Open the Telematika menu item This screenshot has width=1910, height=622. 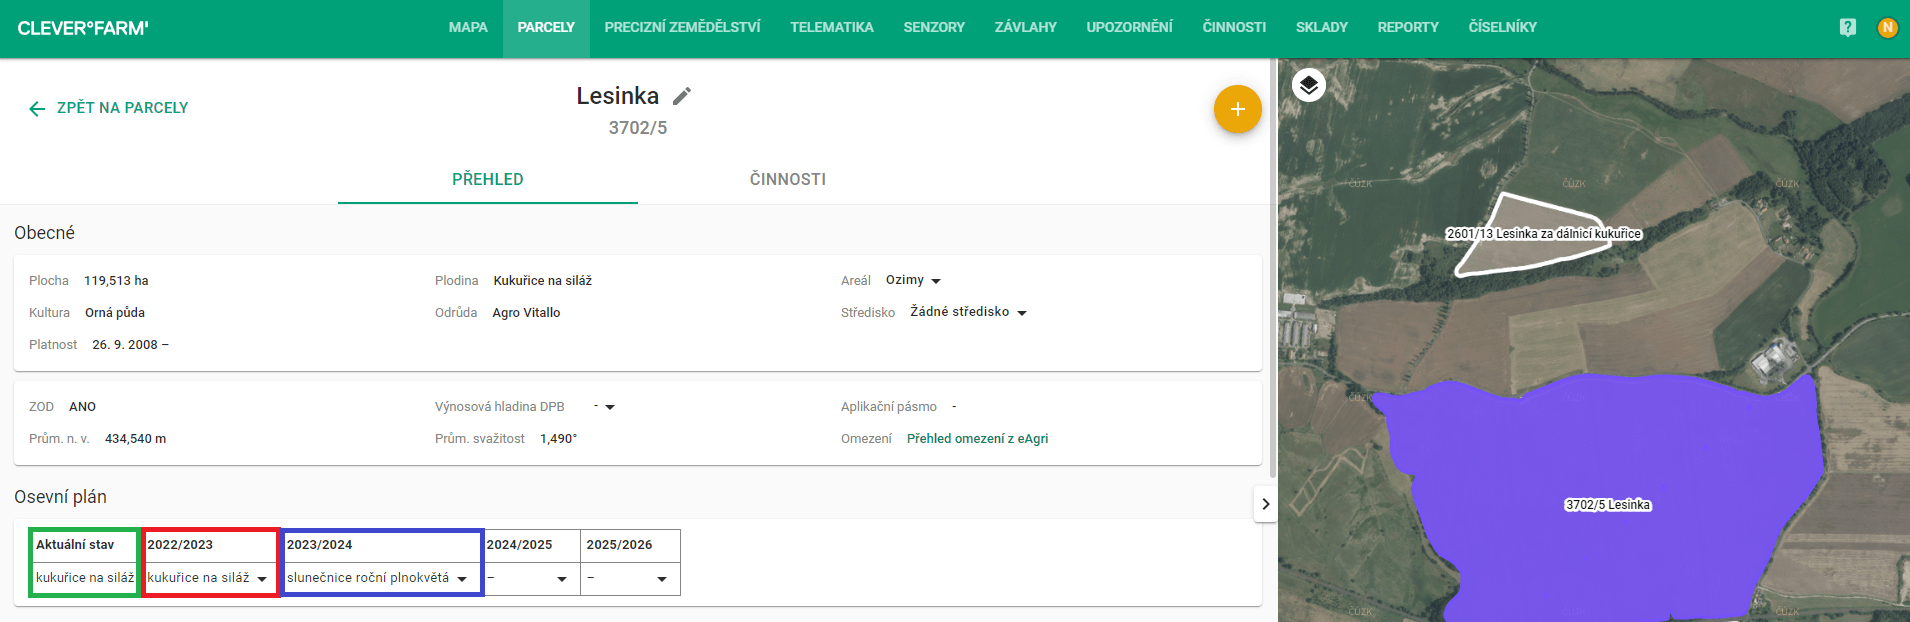831,28
